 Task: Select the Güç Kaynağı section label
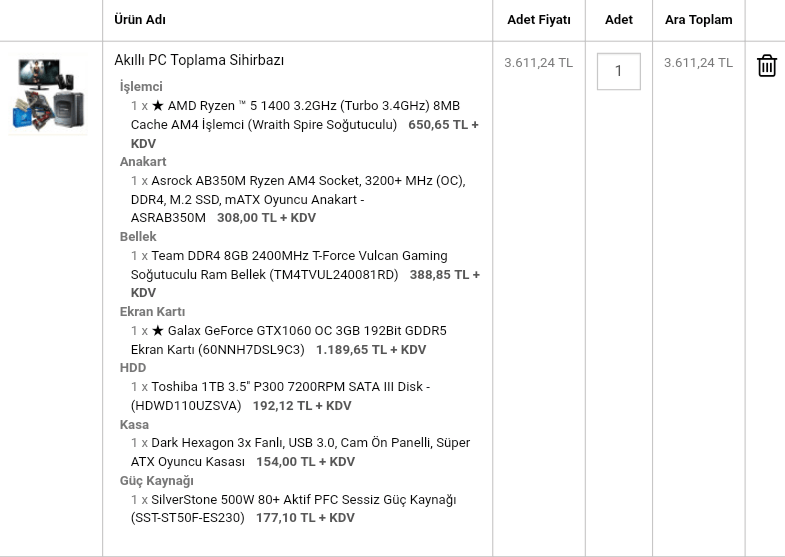[x=157, y=481]
